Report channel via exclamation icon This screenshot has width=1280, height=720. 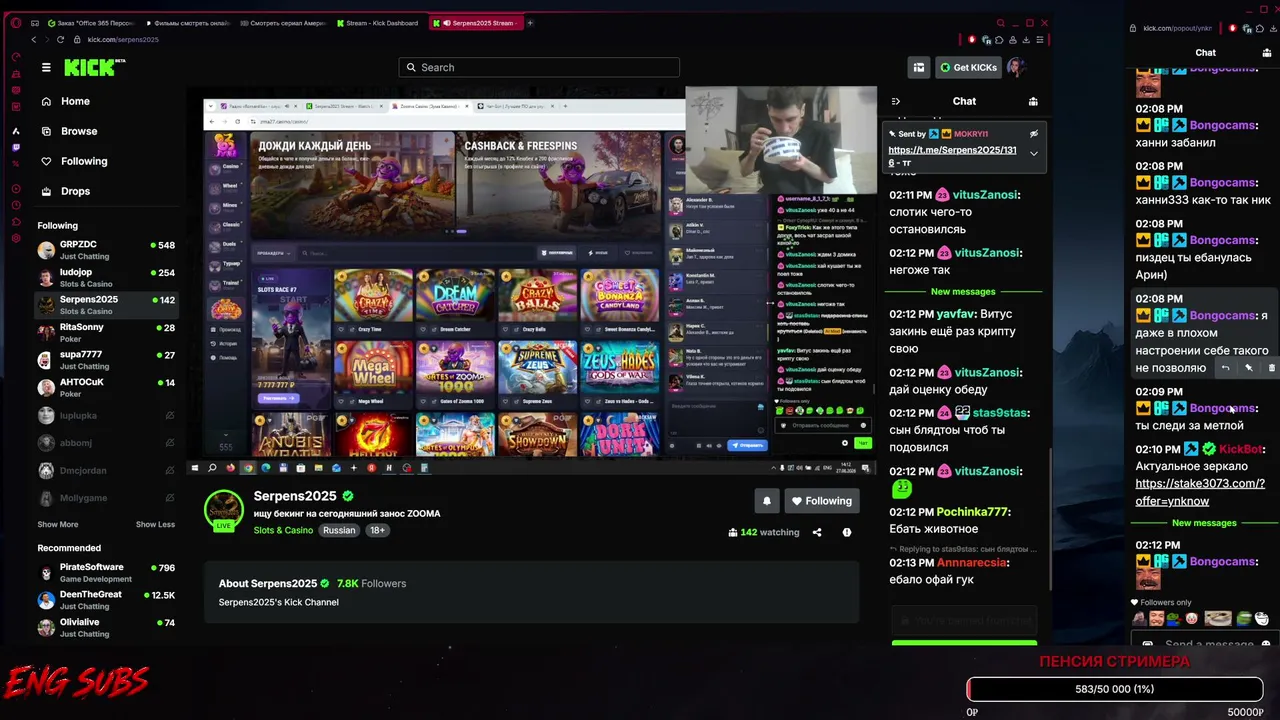[847, 532]
